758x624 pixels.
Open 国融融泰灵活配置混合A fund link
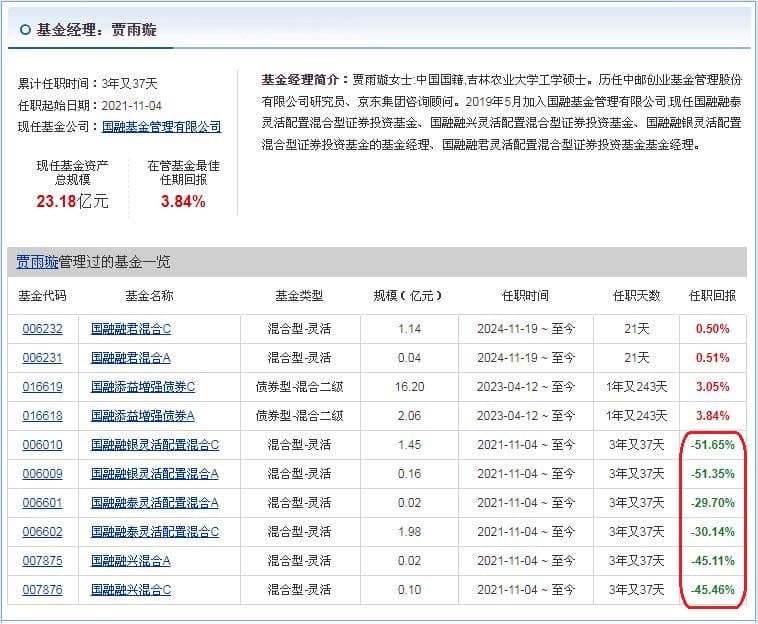[x=155, y=502]
